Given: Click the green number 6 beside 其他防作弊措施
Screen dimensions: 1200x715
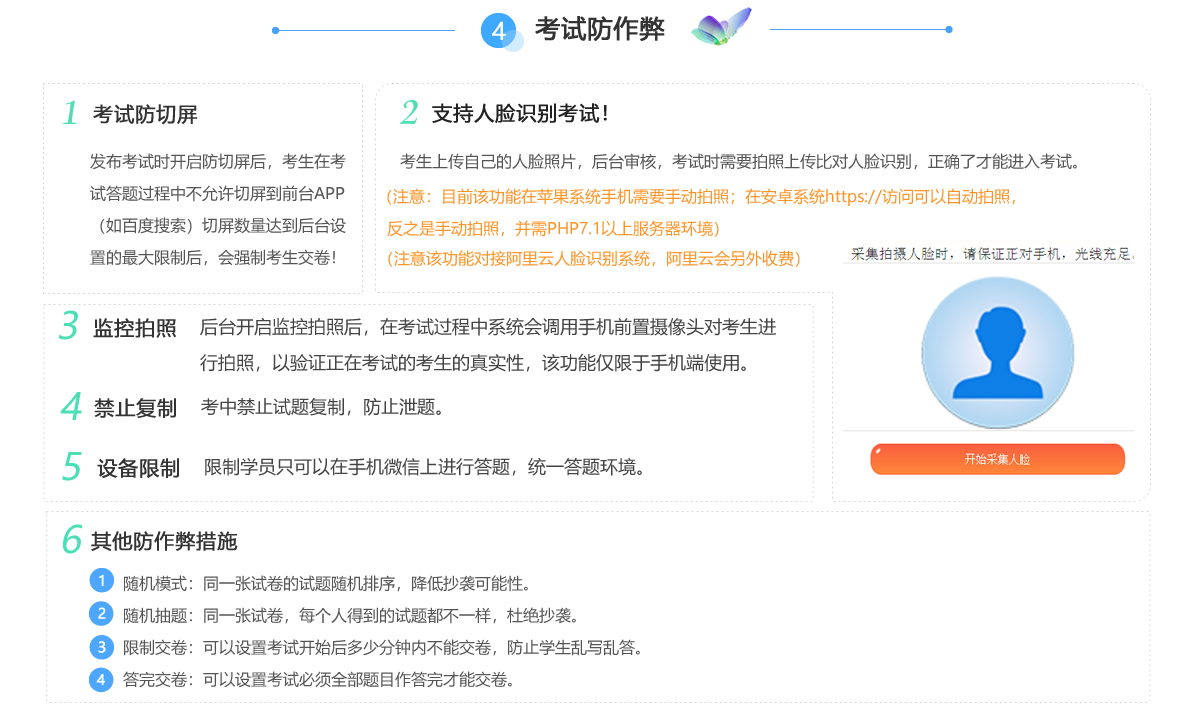Looking at the screenshot, I should click(x=71, y=540).
